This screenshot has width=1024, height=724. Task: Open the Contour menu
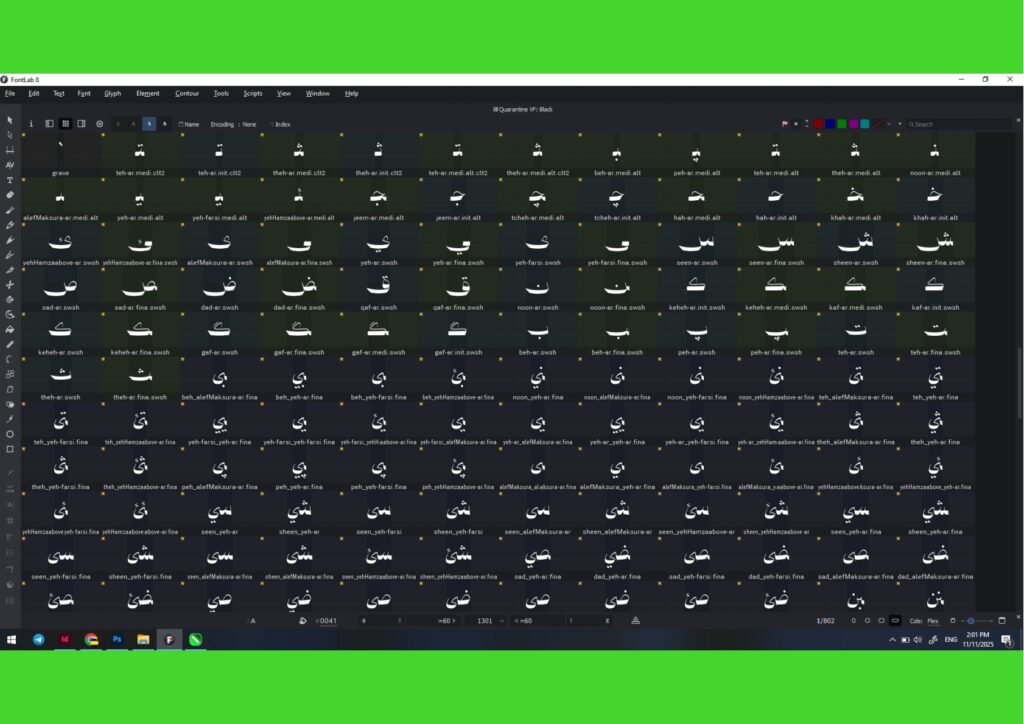(187, 93)
